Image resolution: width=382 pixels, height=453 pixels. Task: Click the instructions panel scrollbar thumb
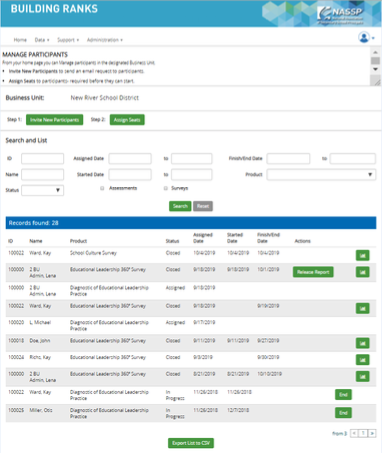[375, 61]
